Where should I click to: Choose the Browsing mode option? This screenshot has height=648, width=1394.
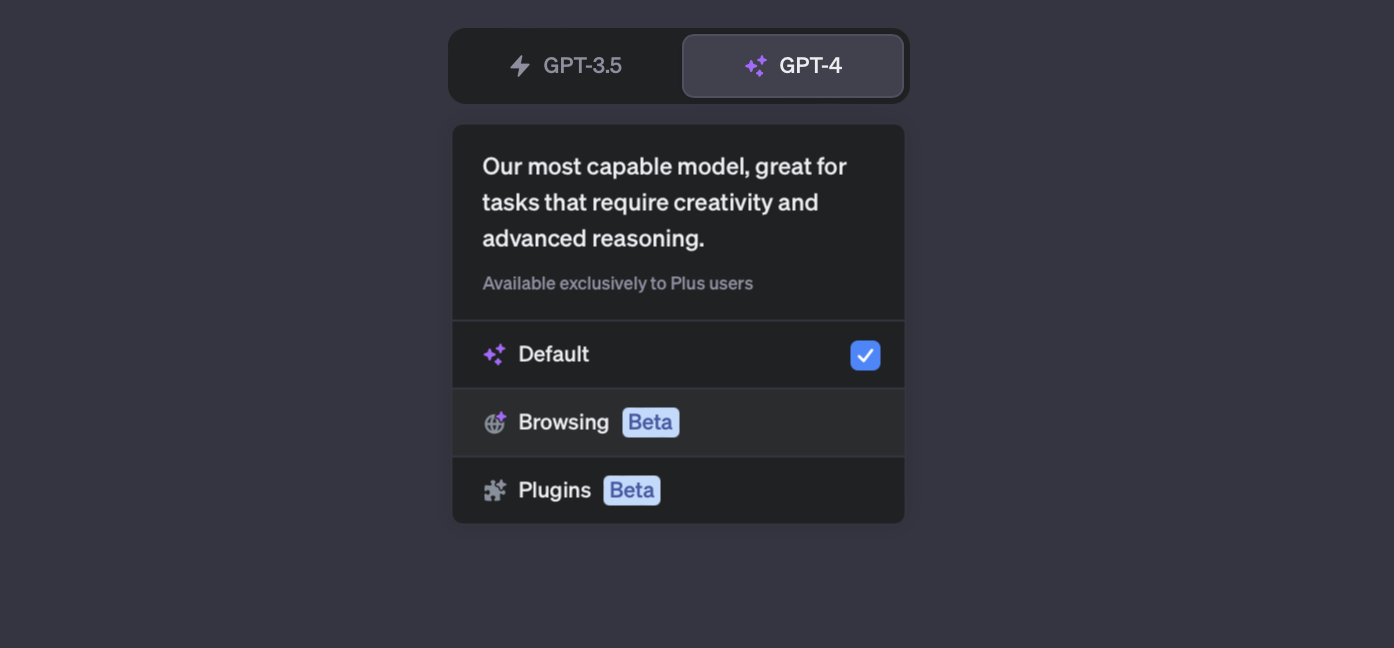pyautogui.click(x=678, y=423)
